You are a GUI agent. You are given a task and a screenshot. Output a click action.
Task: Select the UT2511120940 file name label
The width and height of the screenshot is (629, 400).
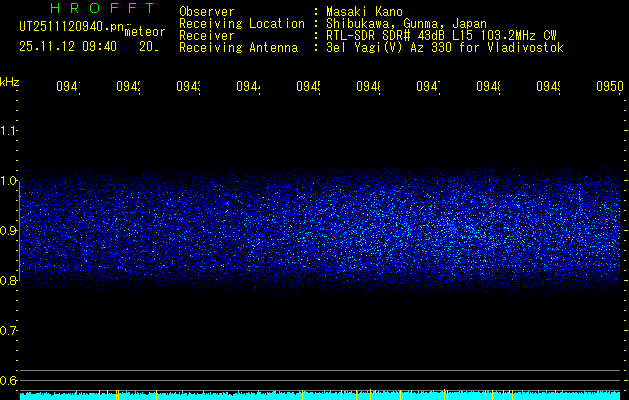coord(70,28)
